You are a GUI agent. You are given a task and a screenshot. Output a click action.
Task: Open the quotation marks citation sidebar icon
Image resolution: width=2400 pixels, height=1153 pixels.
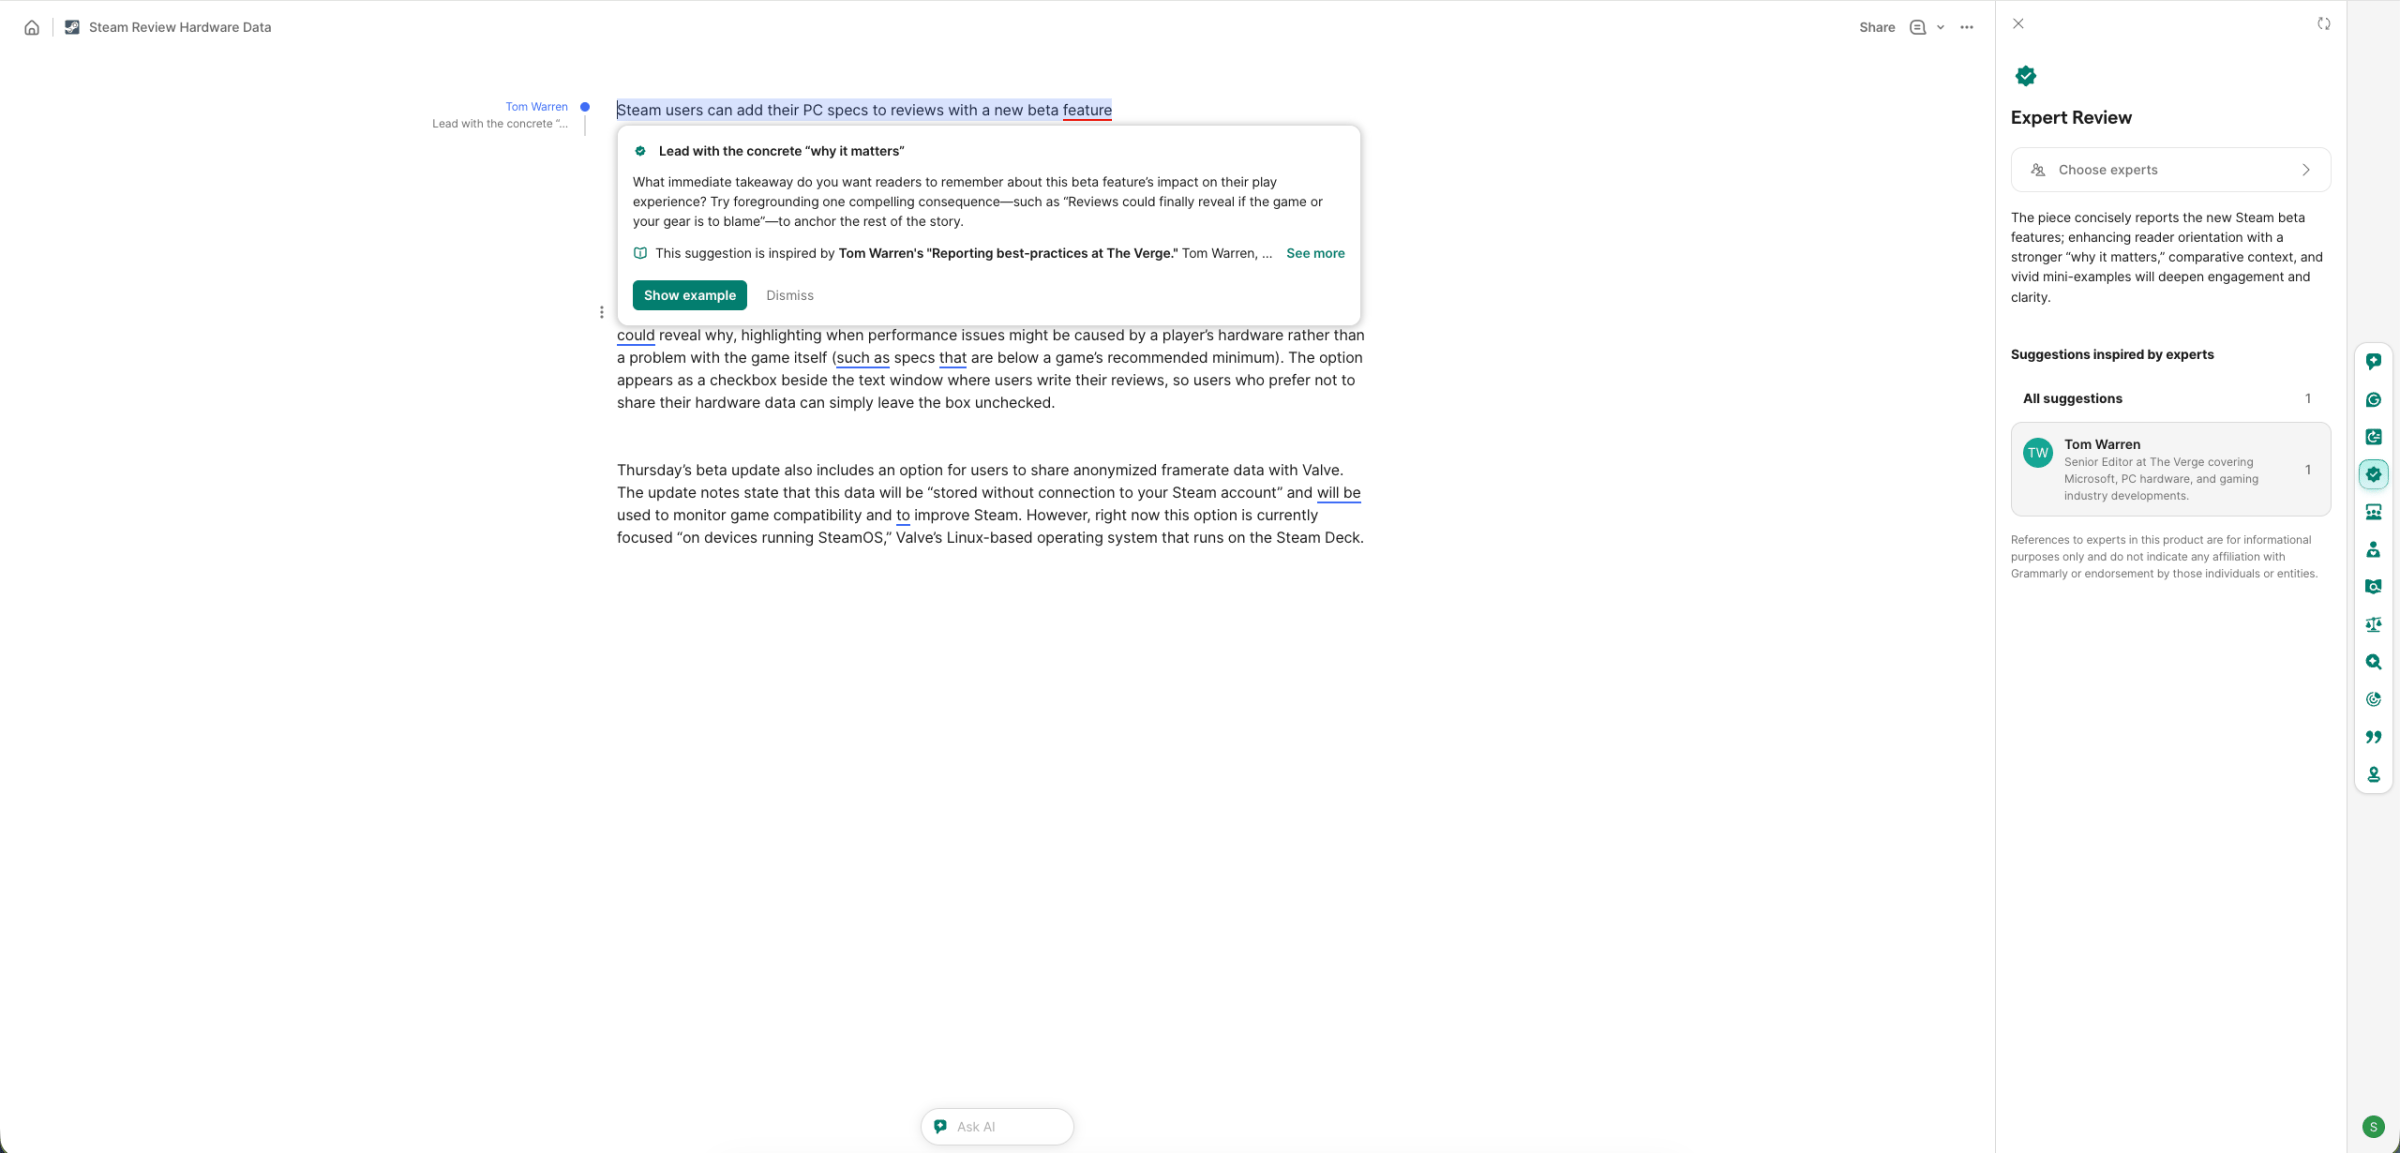click(2373, 737)
